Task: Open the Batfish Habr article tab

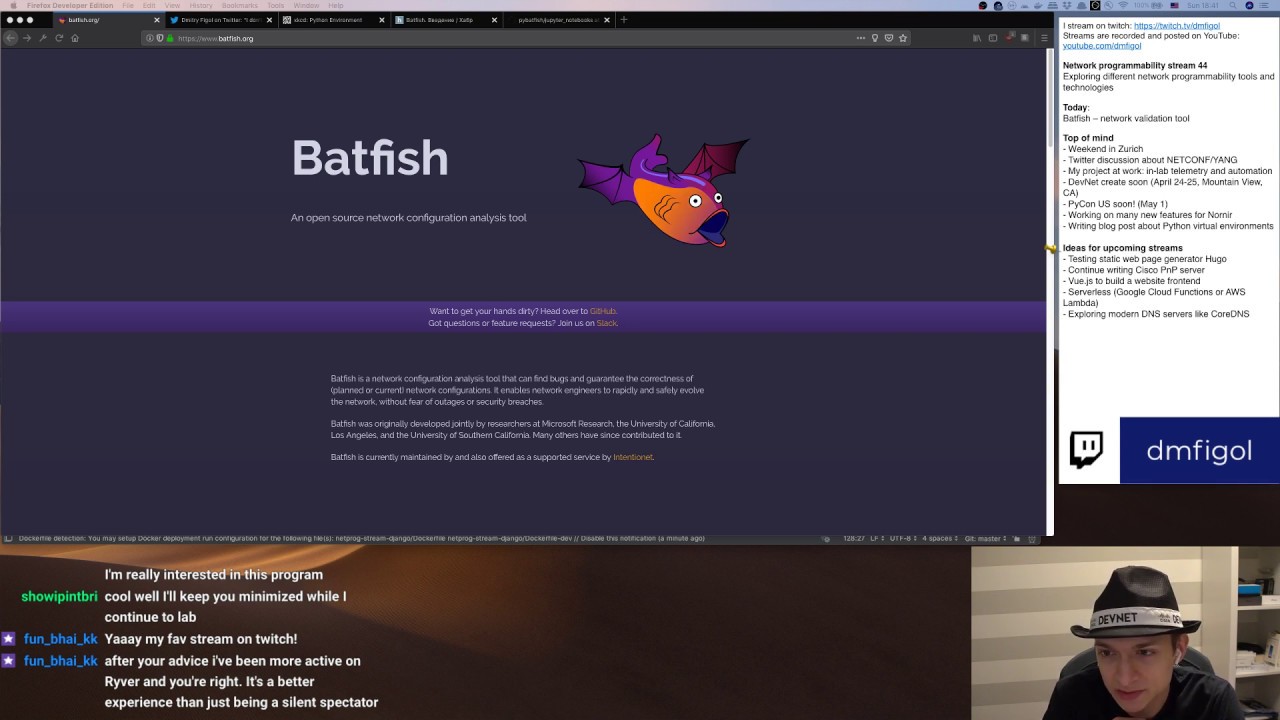Action: tap(447, 20)
